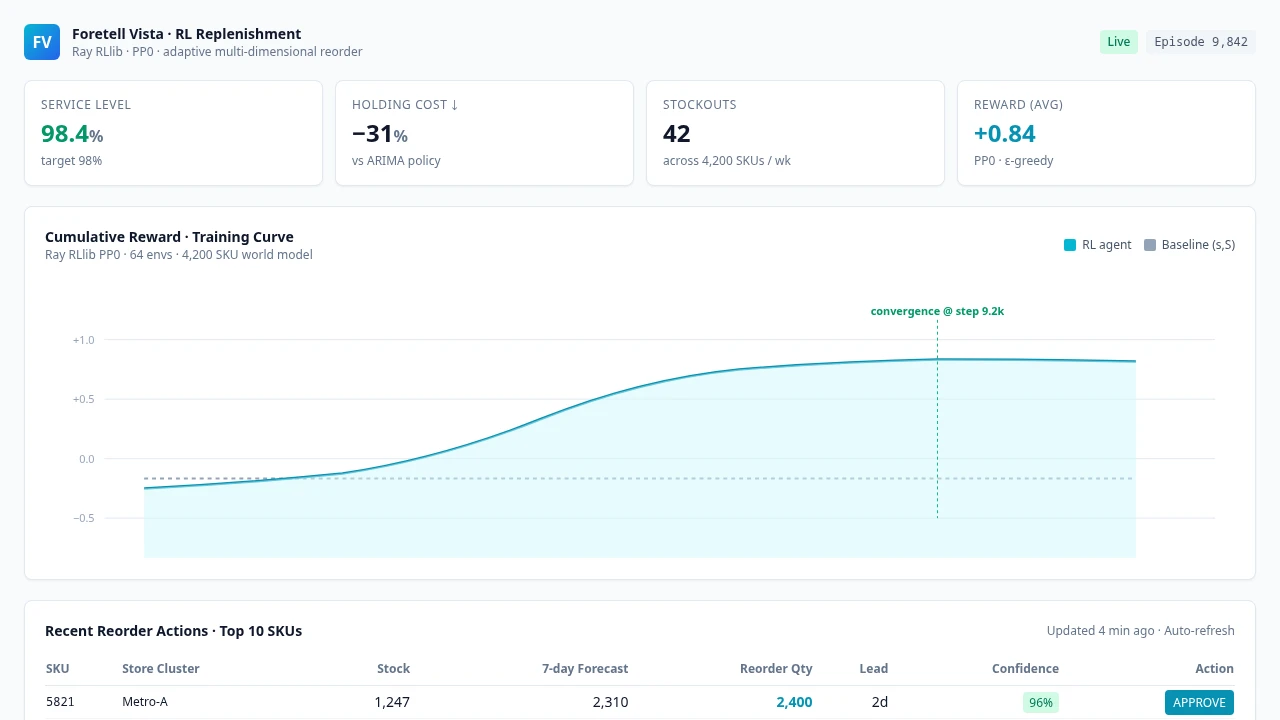Image resolution: width=1280 pixels, height=720 pixels.
Task: Click the 98.4% service level value
Action: point(72,134)
